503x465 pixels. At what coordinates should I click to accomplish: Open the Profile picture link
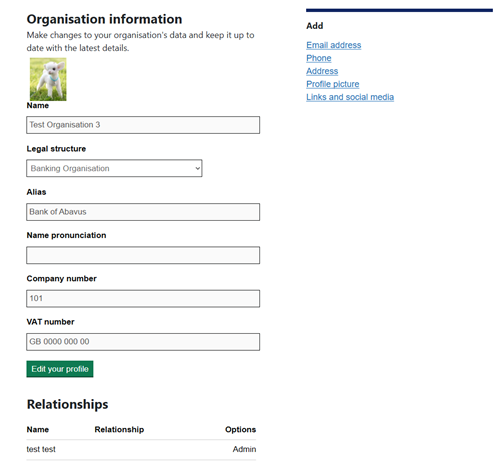333,84
